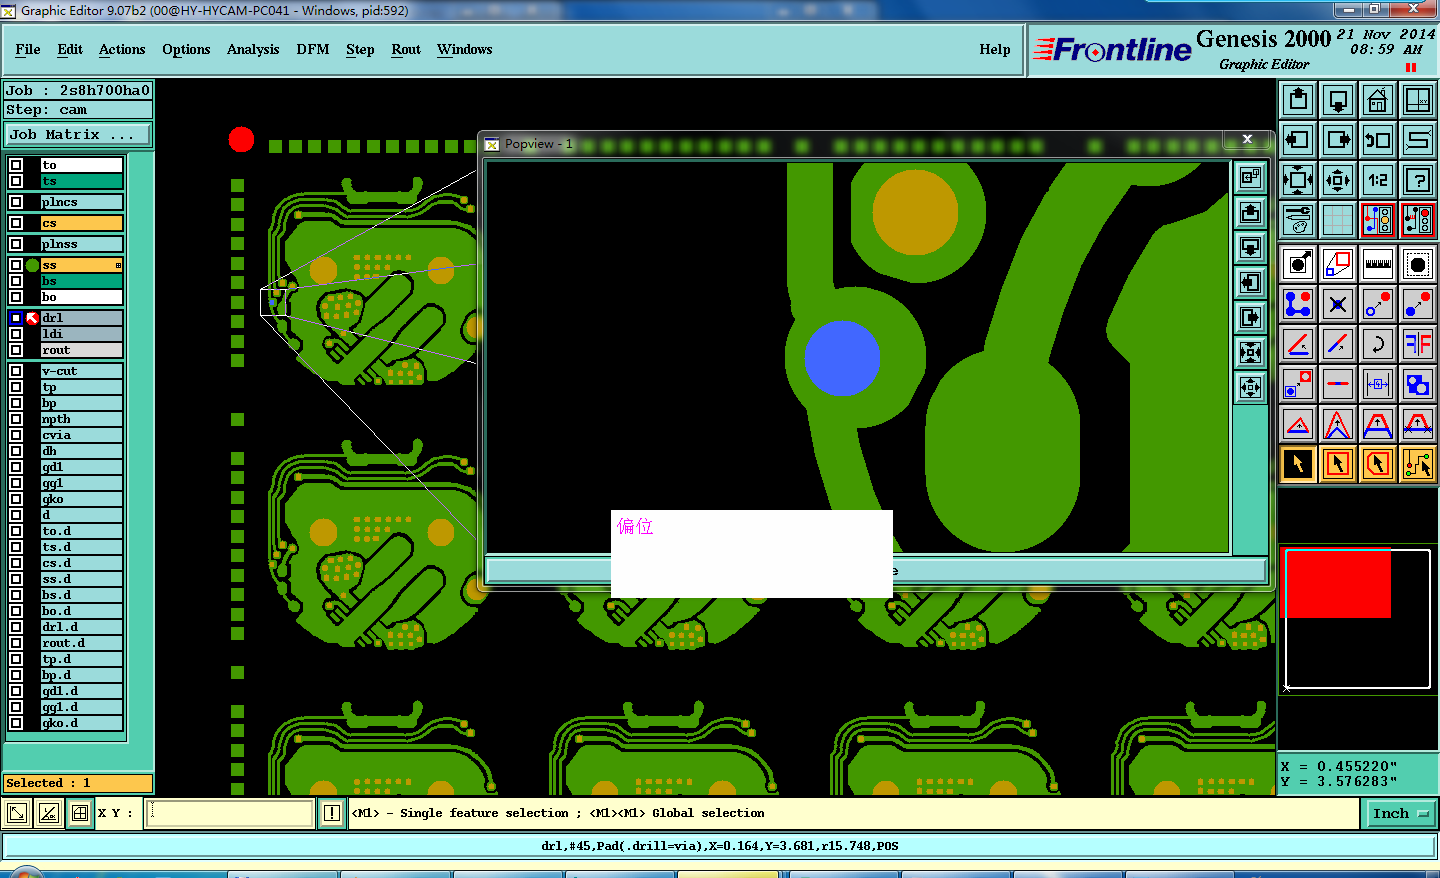This screenshot has height=878, width=1440.
Task: Select the delete feature X tool
Action: tap(1338, 304)
